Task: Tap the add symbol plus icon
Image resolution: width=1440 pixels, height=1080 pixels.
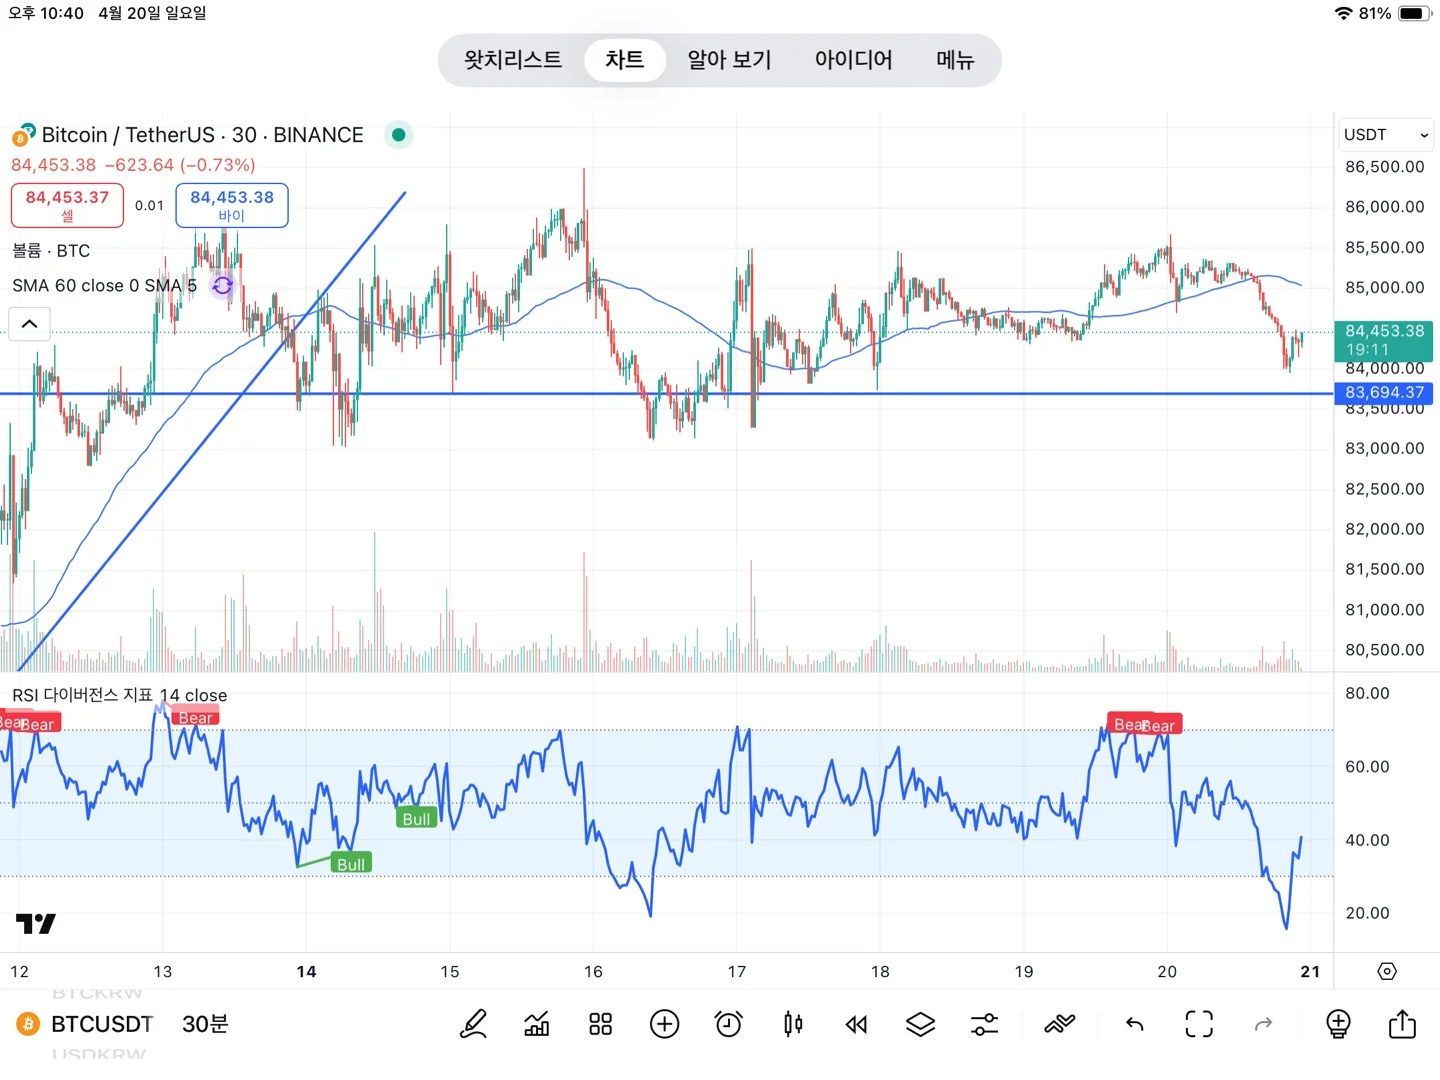Action: 664,1024
